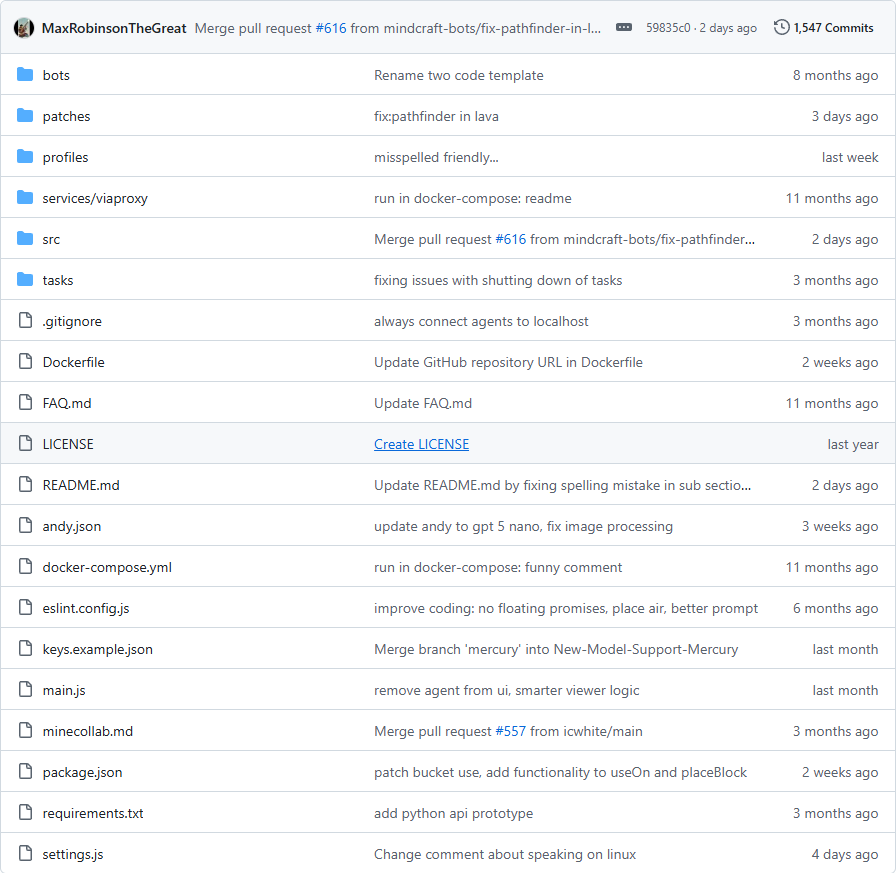The height and width of the screenshot is (874, 896).
Task: Open the README.md file
Action: pos(81,485)
